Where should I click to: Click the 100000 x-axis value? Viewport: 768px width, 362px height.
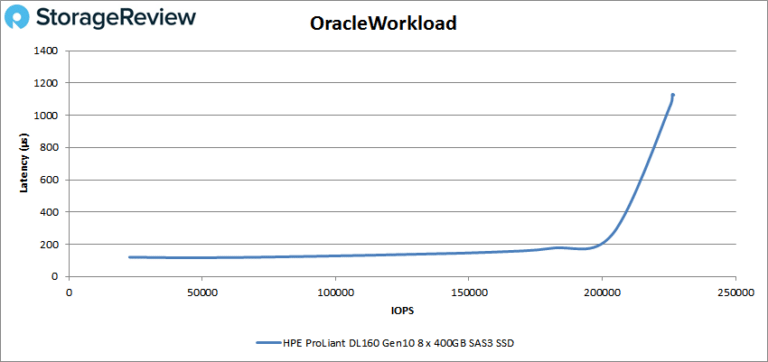(x=335, y=293)
